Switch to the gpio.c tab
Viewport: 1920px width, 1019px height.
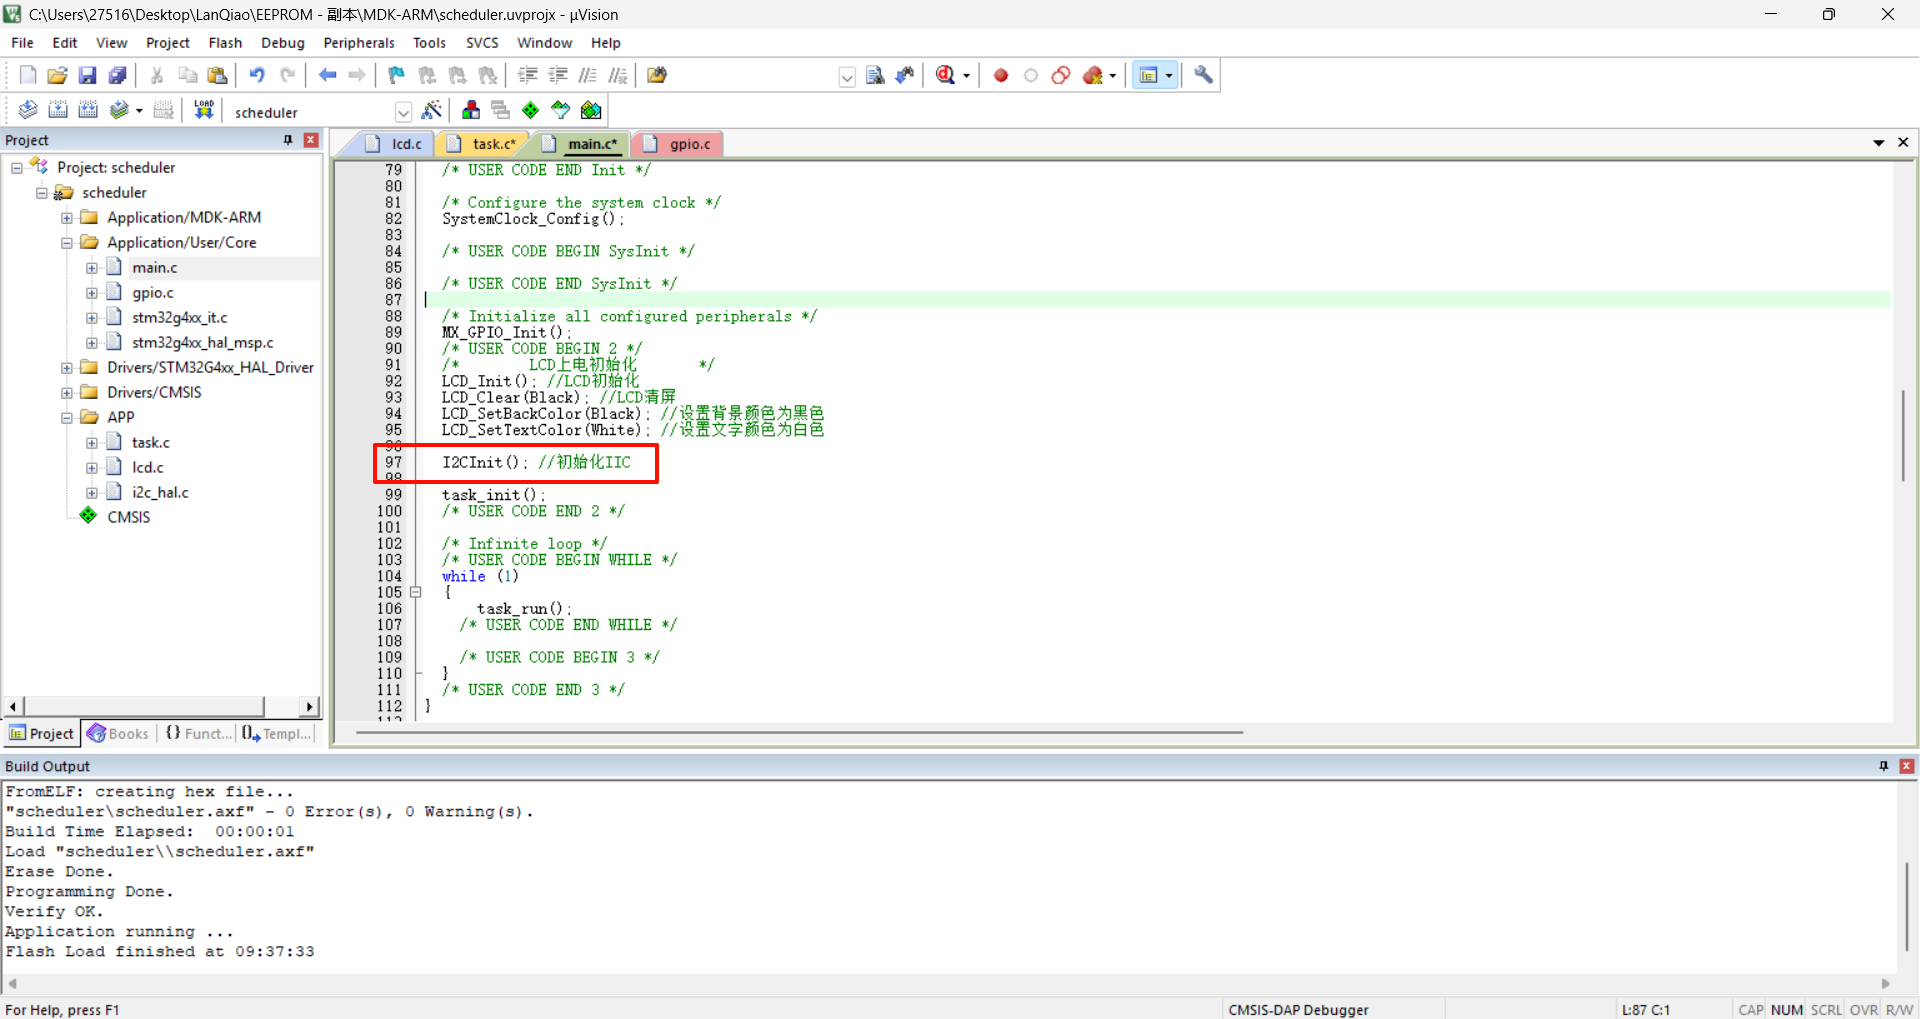point(689,144)
